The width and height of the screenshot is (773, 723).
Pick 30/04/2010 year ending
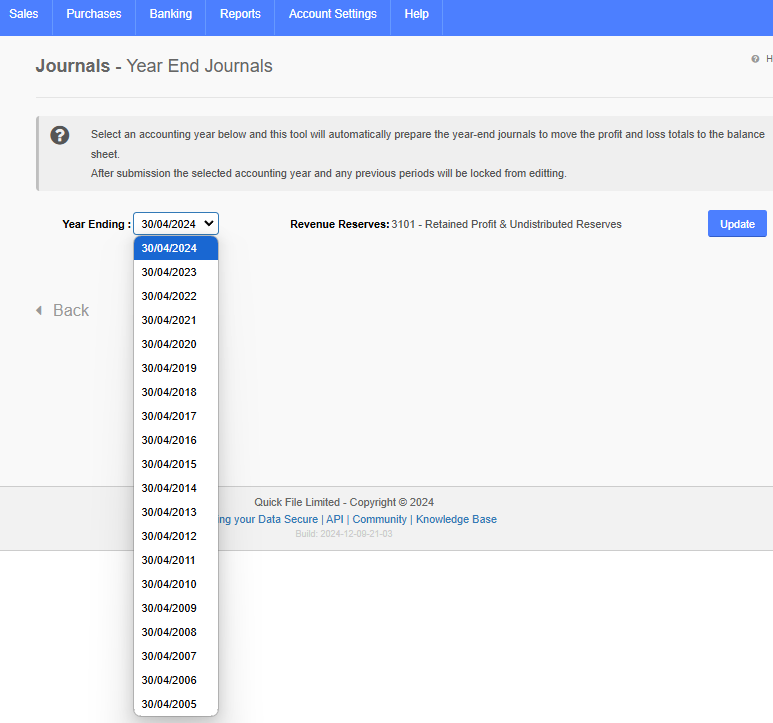[x=176, y=584]
